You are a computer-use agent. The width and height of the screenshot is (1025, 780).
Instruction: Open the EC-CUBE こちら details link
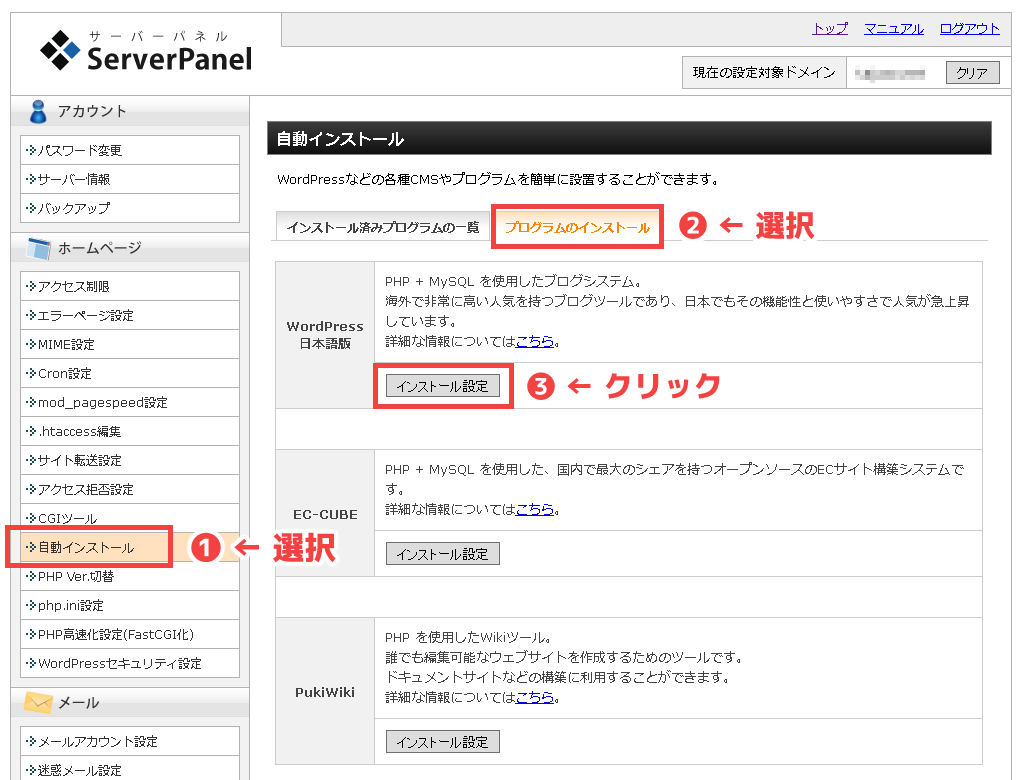(535, 509)
